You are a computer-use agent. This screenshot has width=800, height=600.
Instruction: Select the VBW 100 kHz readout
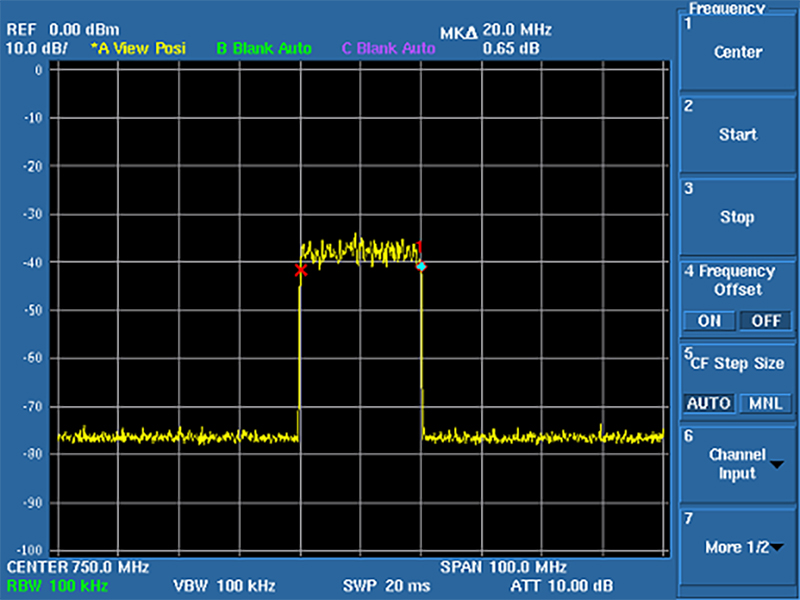click(224, 585)
